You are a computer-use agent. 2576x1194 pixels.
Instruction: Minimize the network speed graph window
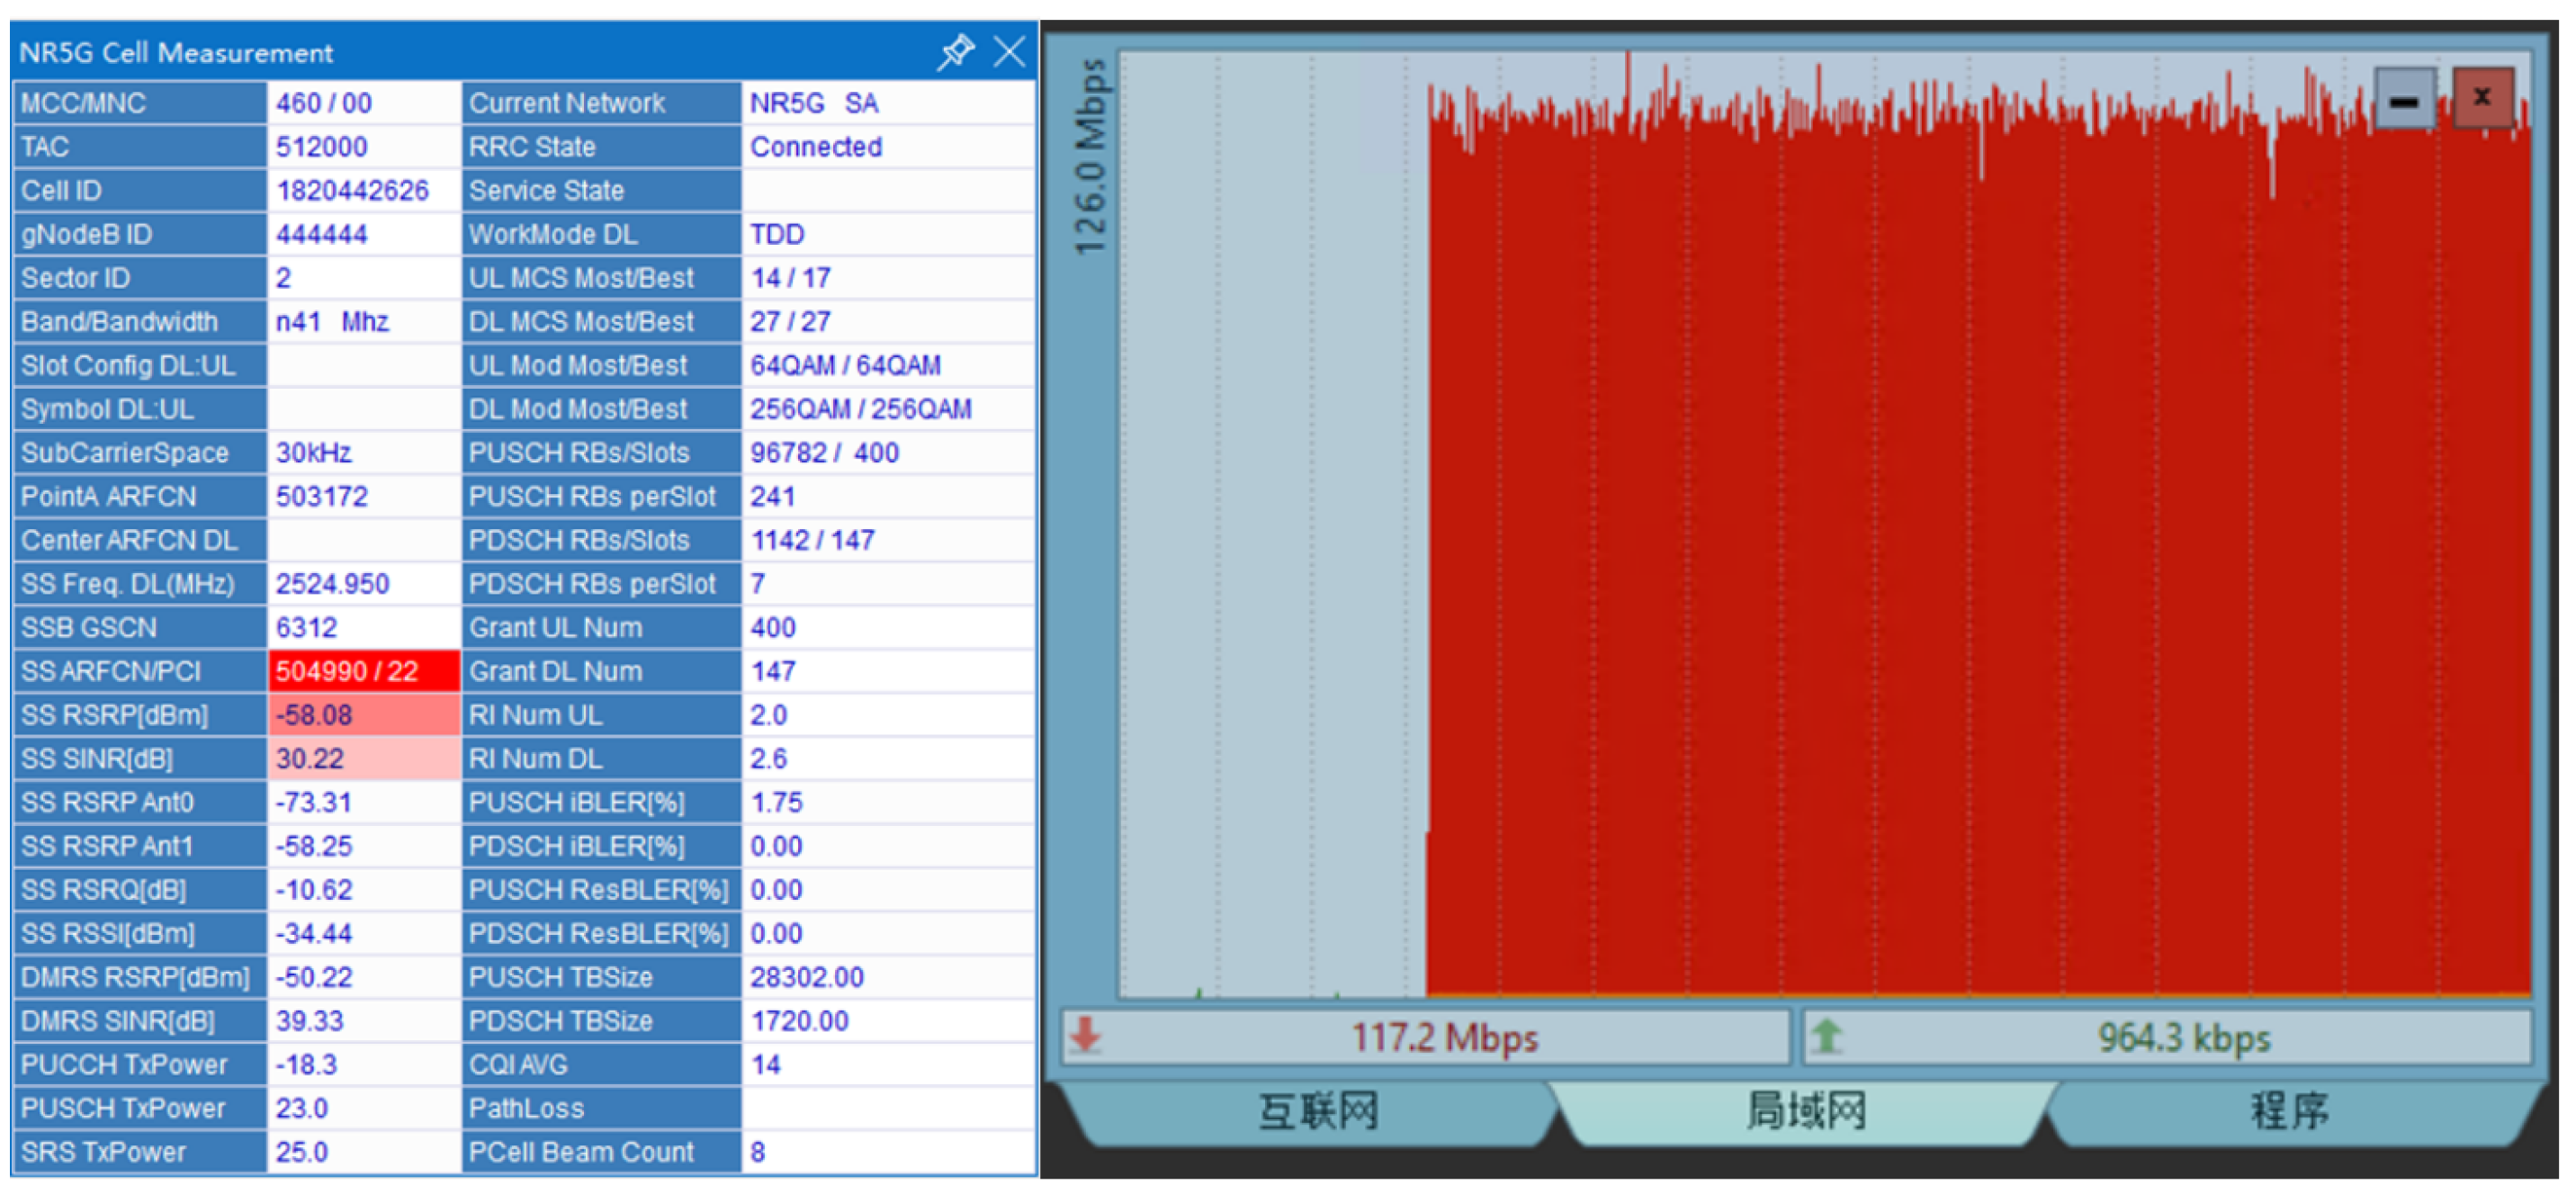(2404, 99)
